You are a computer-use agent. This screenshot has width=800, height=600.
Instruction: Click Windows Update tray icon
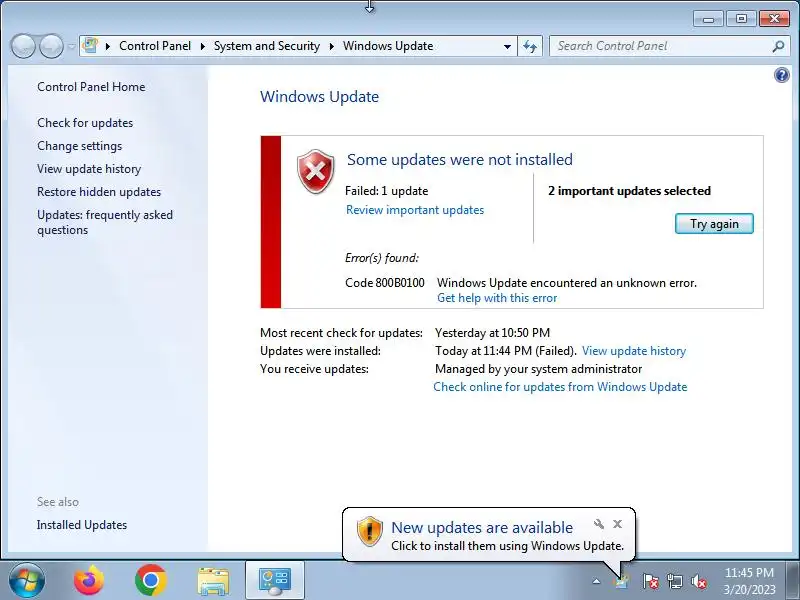(x=621, y=581)
